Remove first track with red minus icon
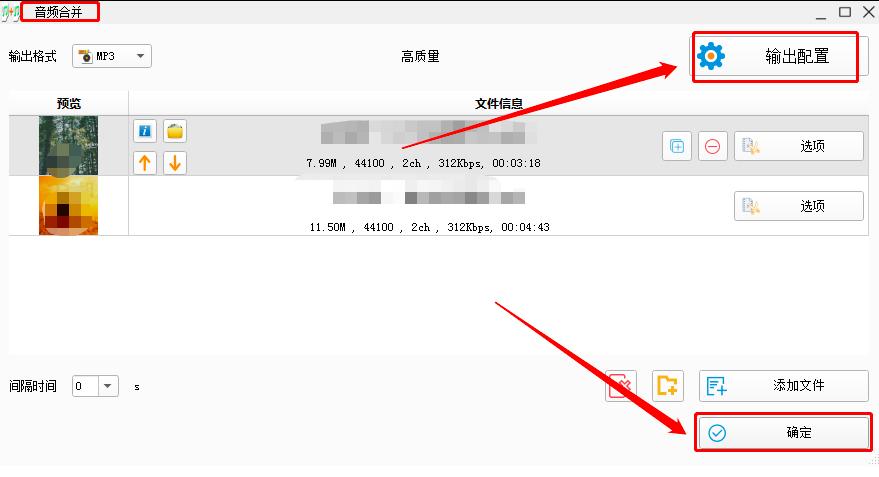This screenshot has width=879, height=477. pos(713,146)
